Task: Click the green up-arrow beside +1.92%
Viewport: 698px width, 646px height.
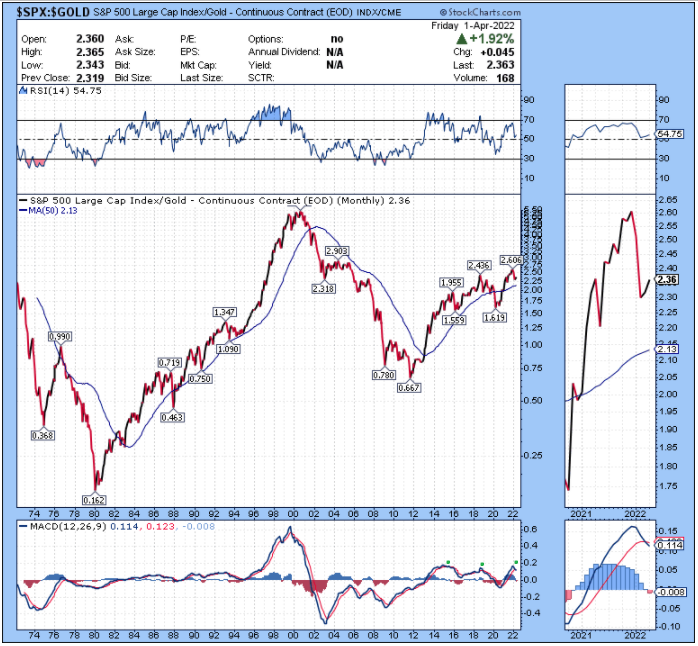Action: click(462, 39)
